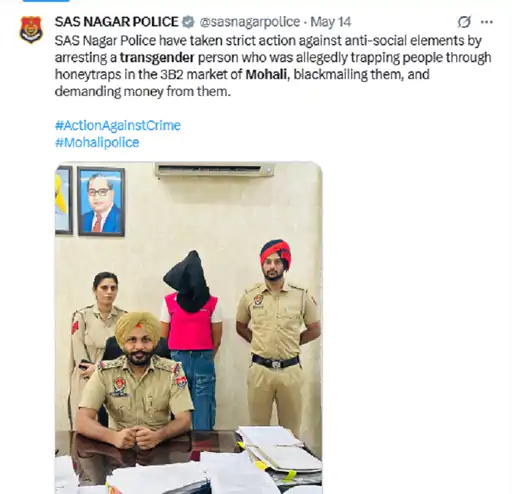Click the hooded person in pink vest
The height and width of the screenshot is (494, 512).
(x=192, y=337)
